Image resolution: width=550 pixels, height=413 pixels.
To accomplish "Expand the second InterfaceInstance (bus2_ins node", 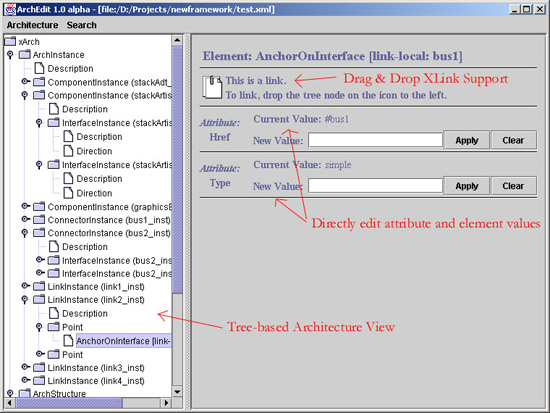I will pyautogui.click(x=40, y=273).
